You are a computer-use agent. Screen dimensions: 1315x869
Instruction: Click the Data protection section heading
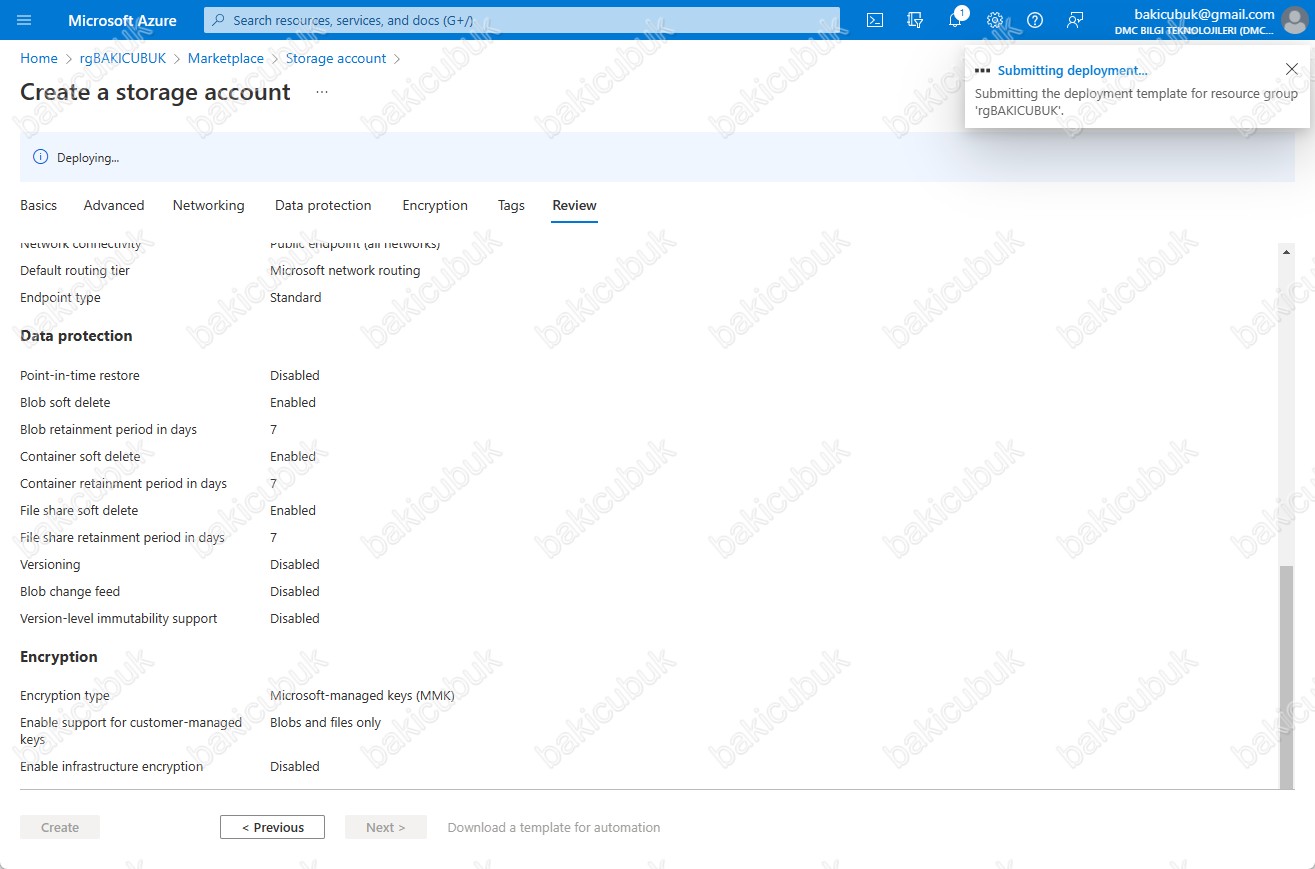tap(76, 336)
